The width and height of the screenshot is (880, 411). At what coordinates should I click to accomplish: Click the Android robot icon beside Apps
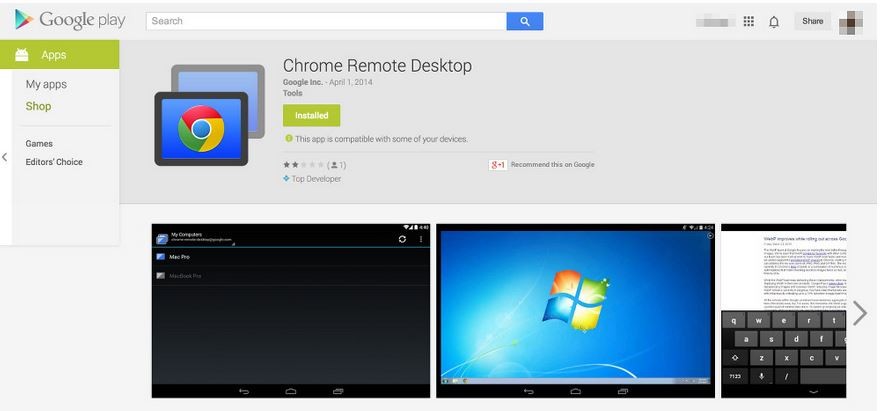click(x=22, y=54)
